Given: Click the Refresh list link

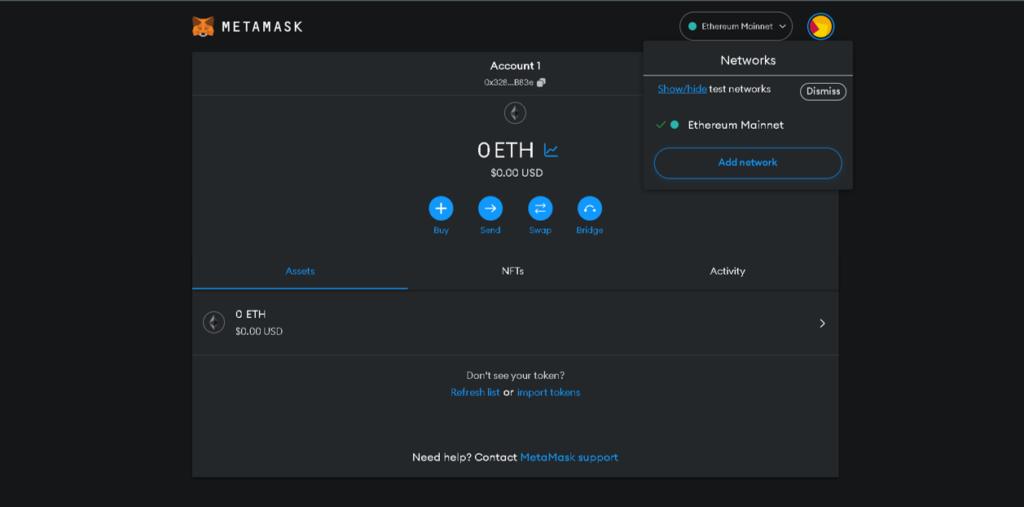Looking at the screenshot, I should (x=475, y=392).
